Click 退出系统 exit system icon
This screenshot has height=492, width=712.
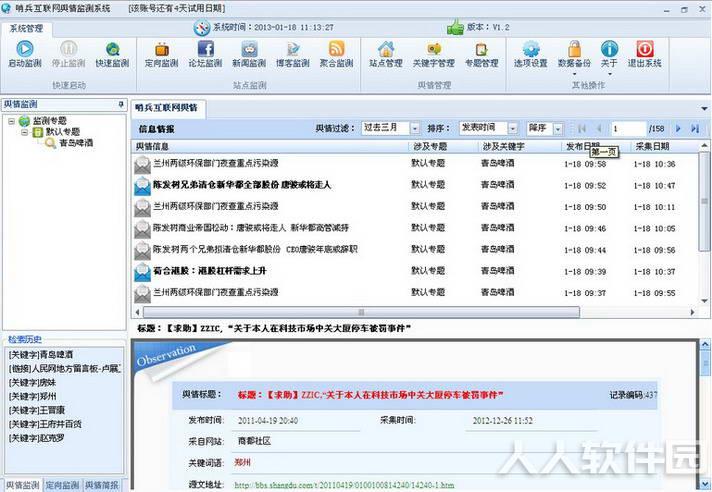coord(645,49)
